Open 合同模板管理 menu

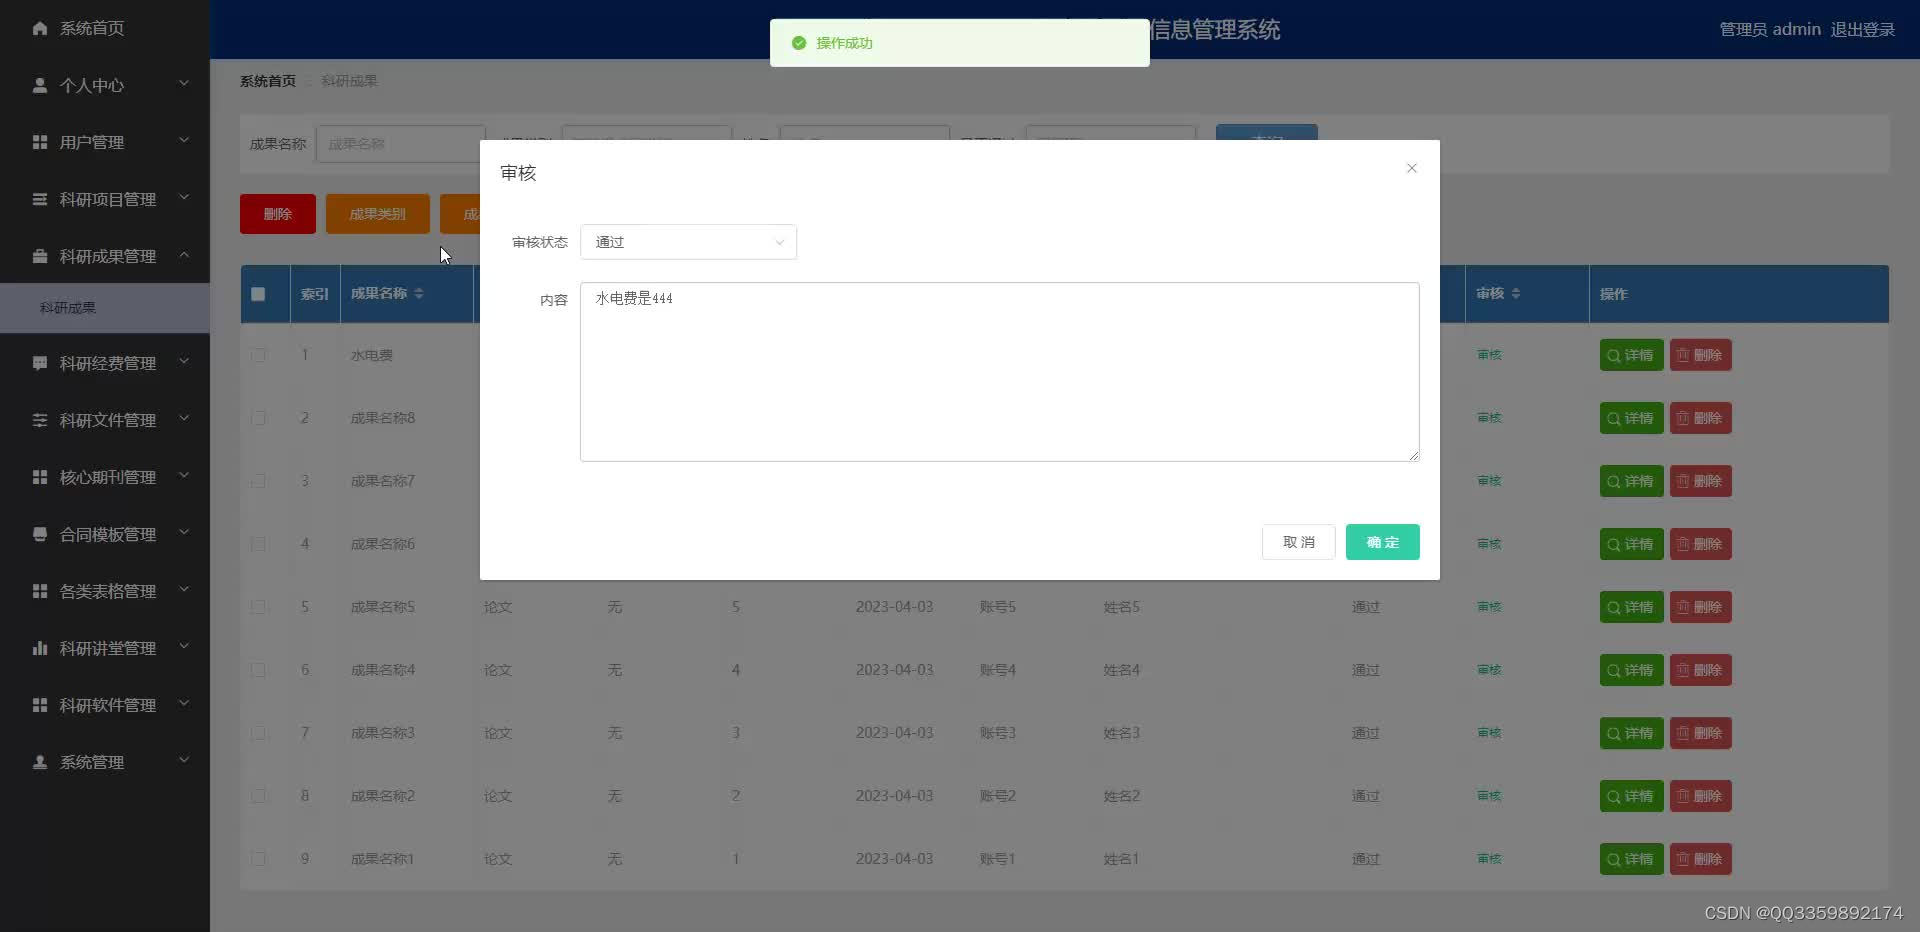point(105,534)
